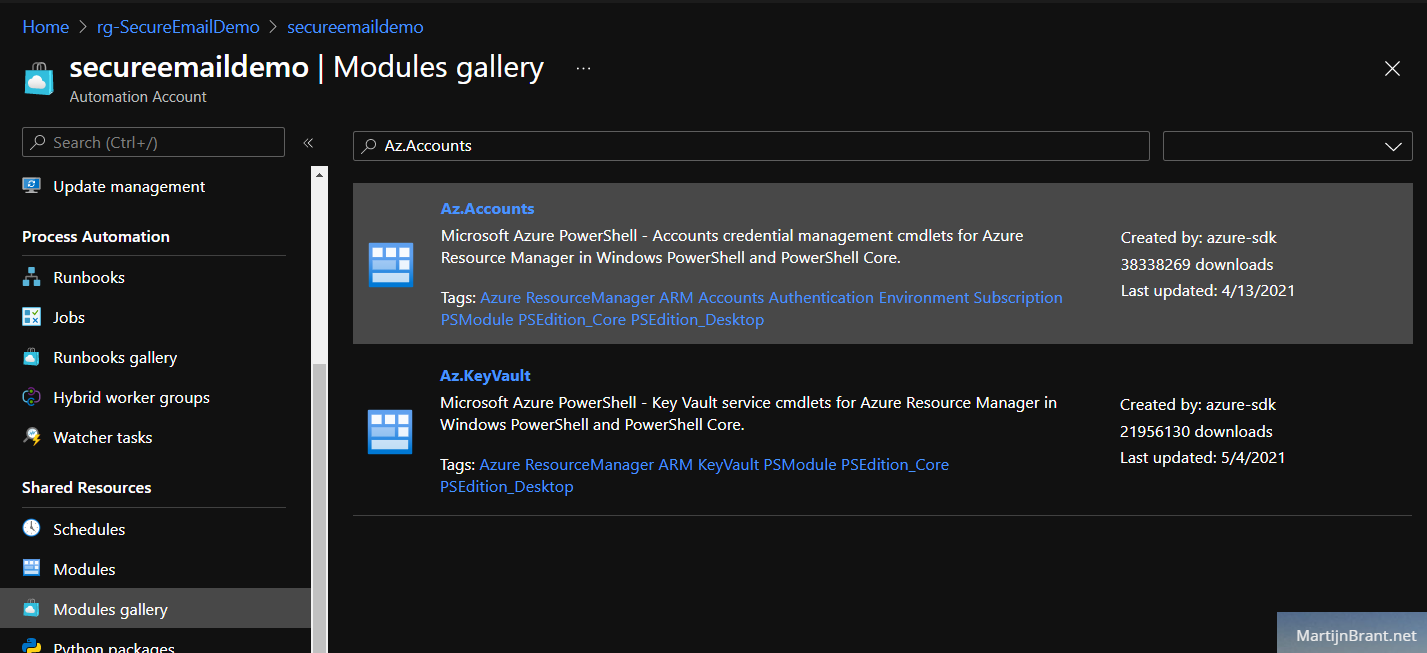Click the secureemaildemo breadcrumb link

tap(355, 27)
